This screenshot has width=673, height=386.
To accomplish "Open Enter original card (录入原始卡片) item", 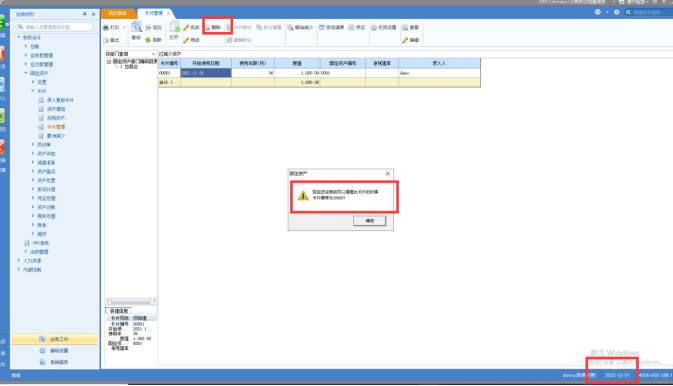I will [60, 100].
